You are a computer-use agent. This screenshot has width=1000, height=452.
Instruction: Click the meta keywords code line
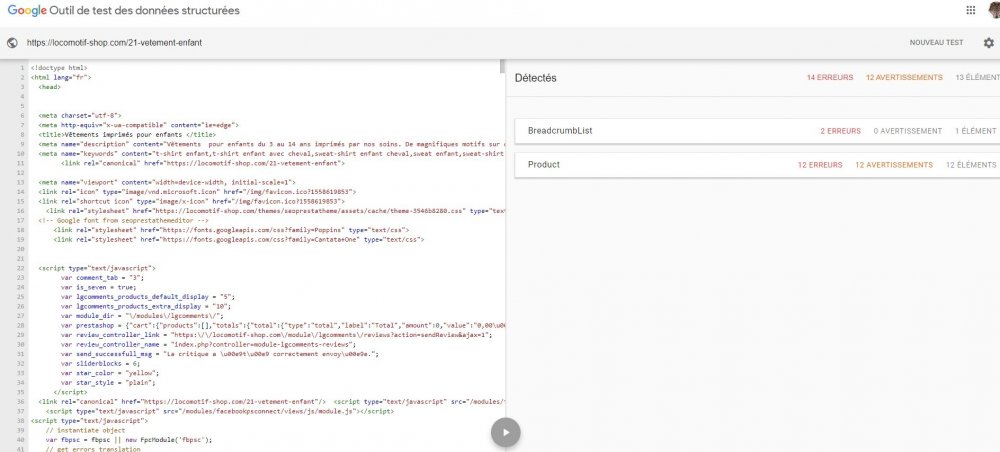(272, 154)
